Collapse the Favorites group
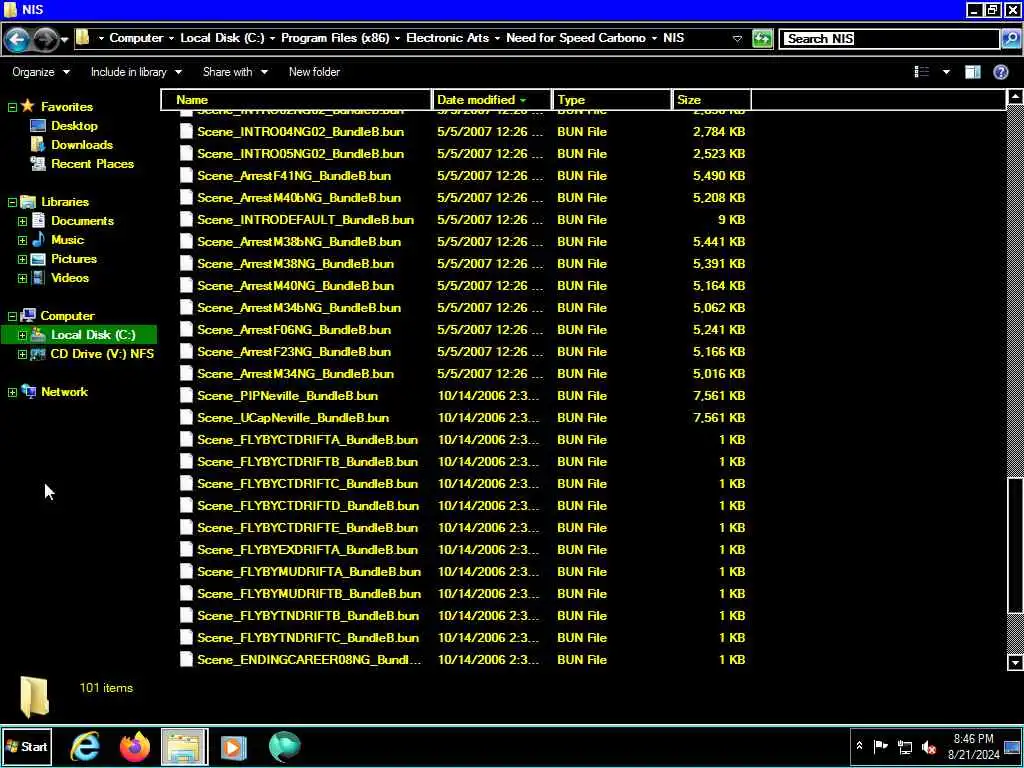The image size is (1024, 768). click(x=12, y=107)
